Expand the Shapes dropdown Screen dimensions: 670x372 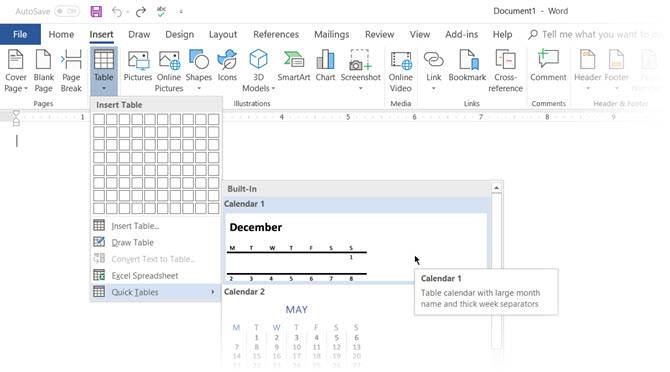coord(199,88)
